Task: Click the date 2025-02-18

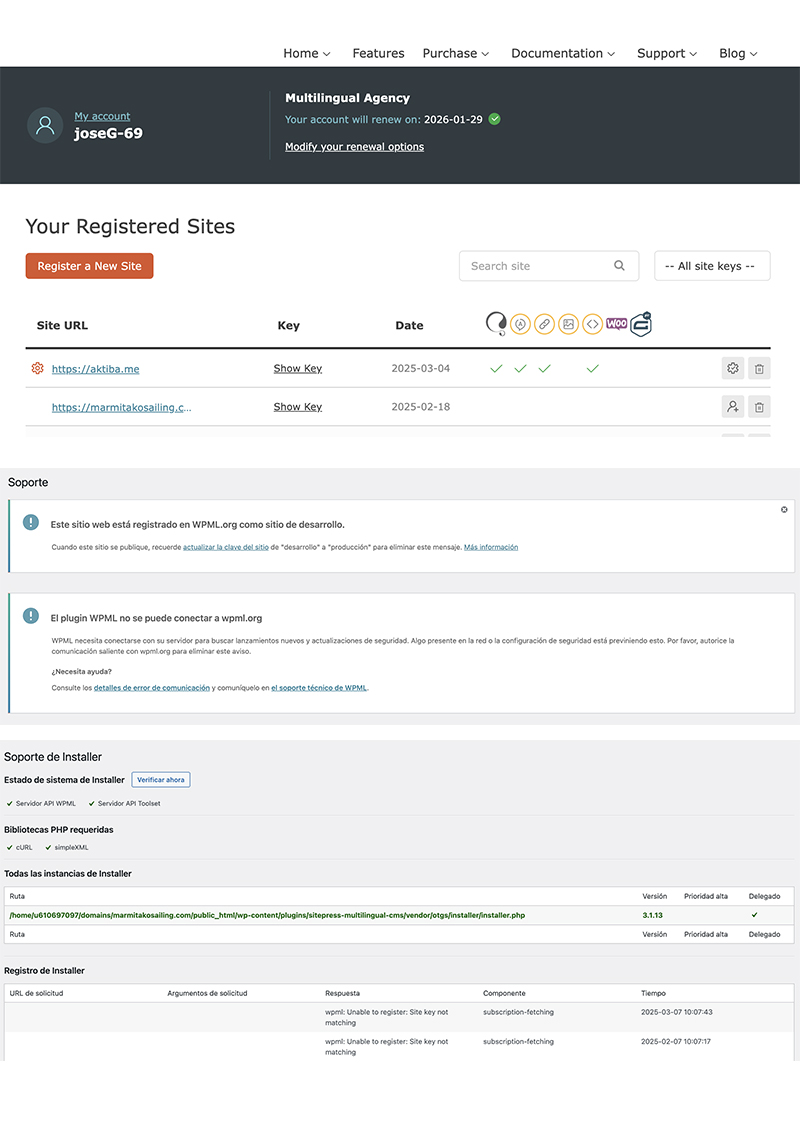Action: 421,406
